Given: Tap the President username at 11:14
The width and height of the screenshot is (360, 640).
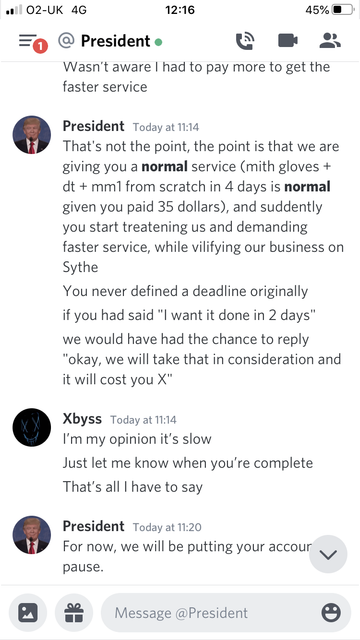Looking at the screenshot, I should tap(93, 126).
